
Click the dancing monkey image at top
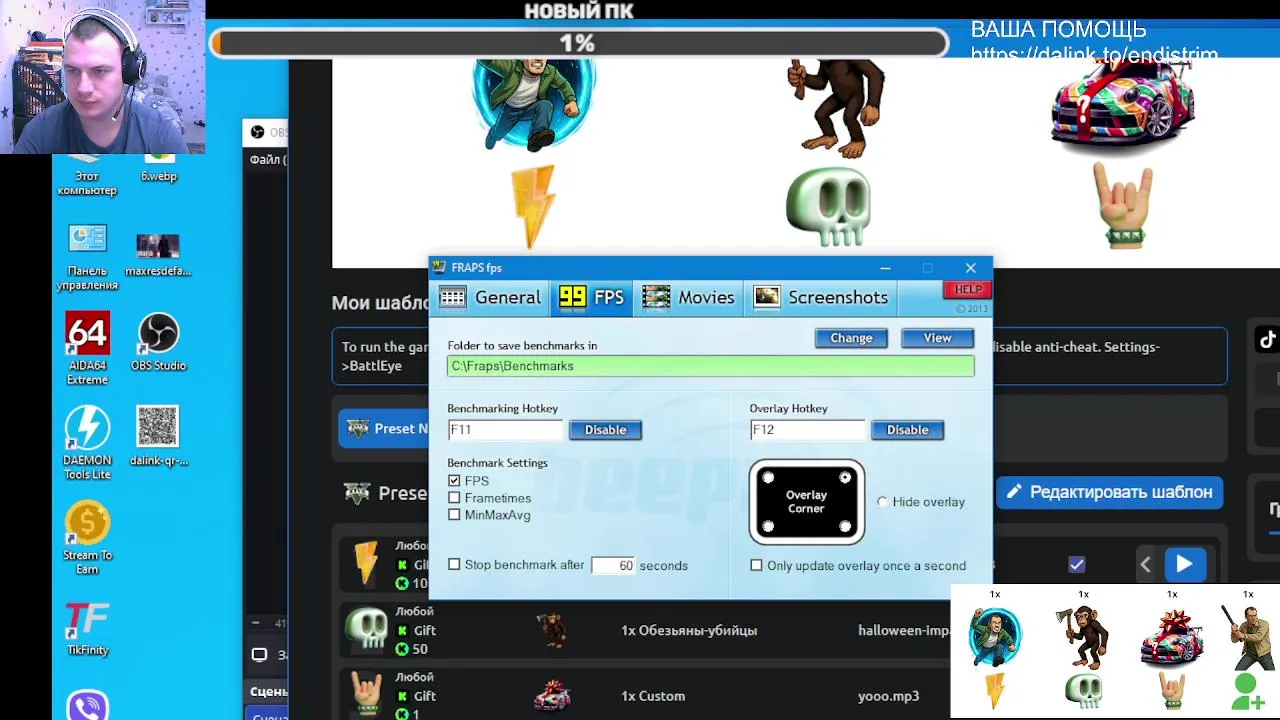point(836,107)
